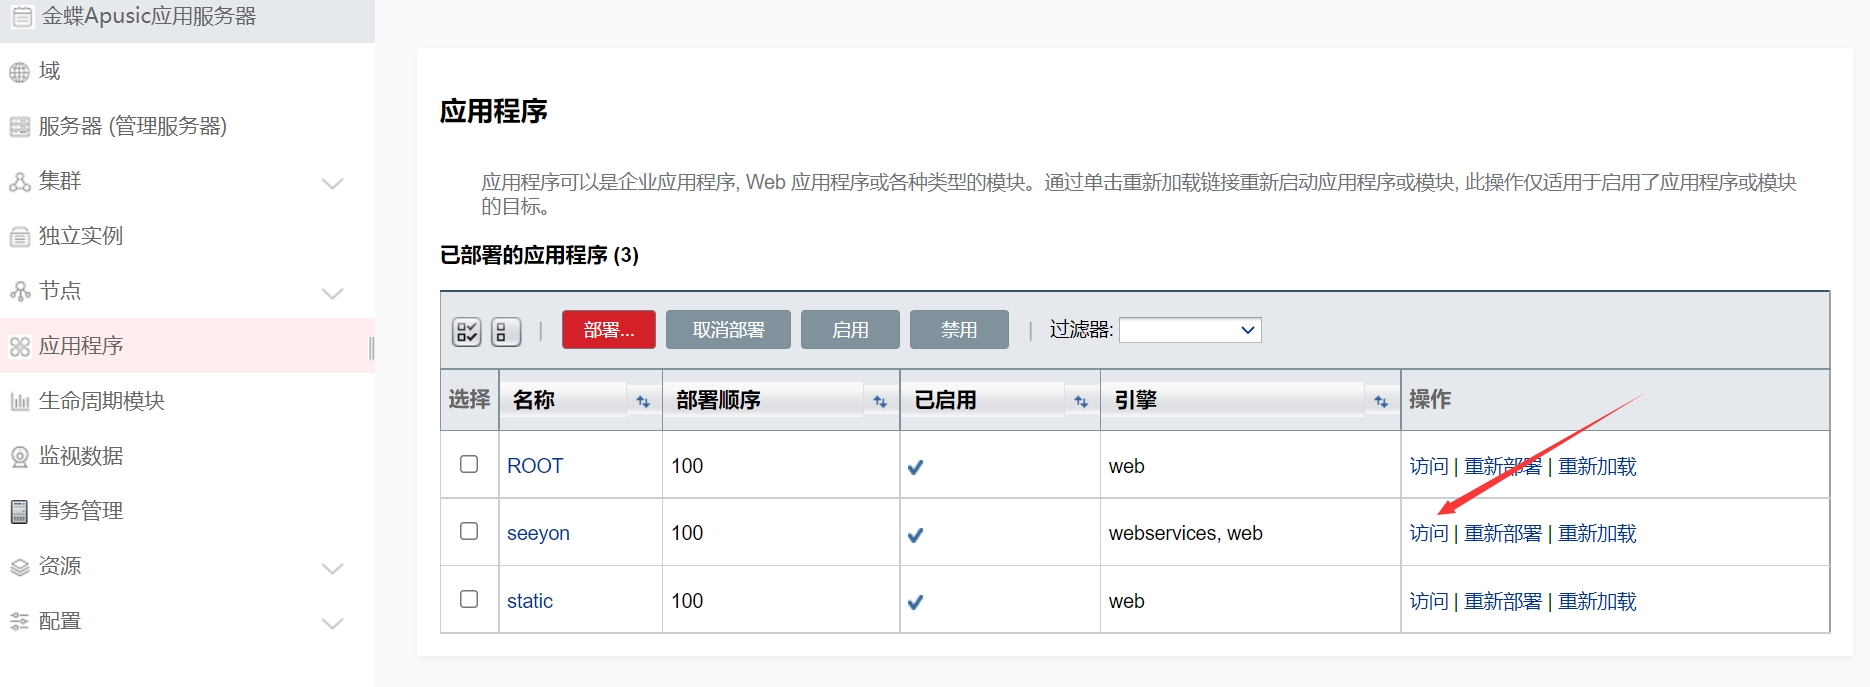This screenshot has height=687, width=1870.
Task: Open 生命周期模块 in the sidebar
Action: (x=101, y=401)
